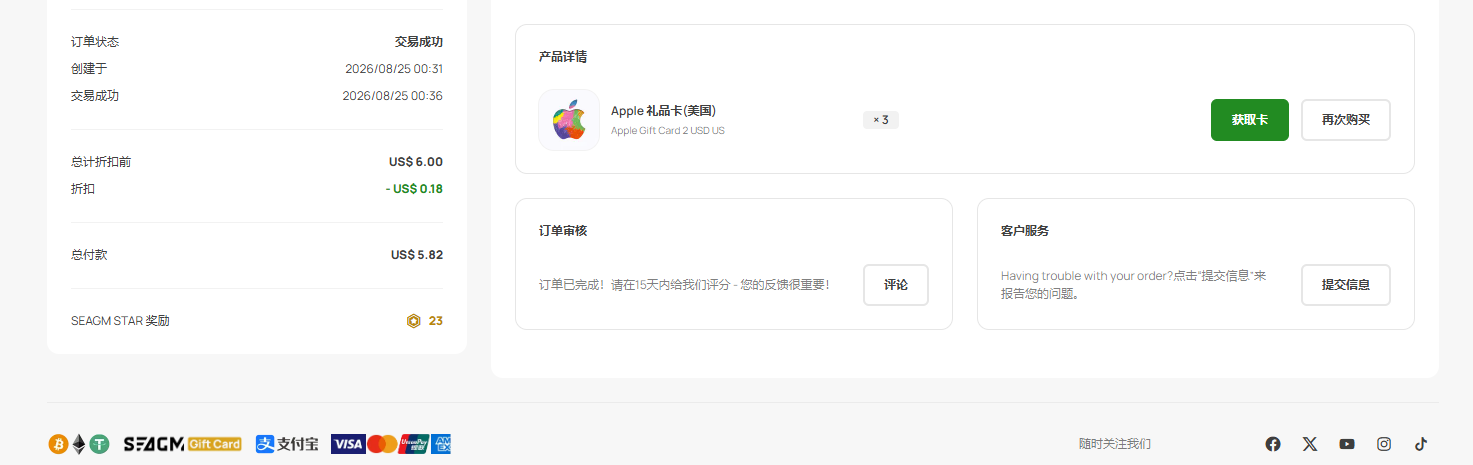The image size is (1473, 465).
Task: Click the green 获取卡 button
Action: [1249, 120]
